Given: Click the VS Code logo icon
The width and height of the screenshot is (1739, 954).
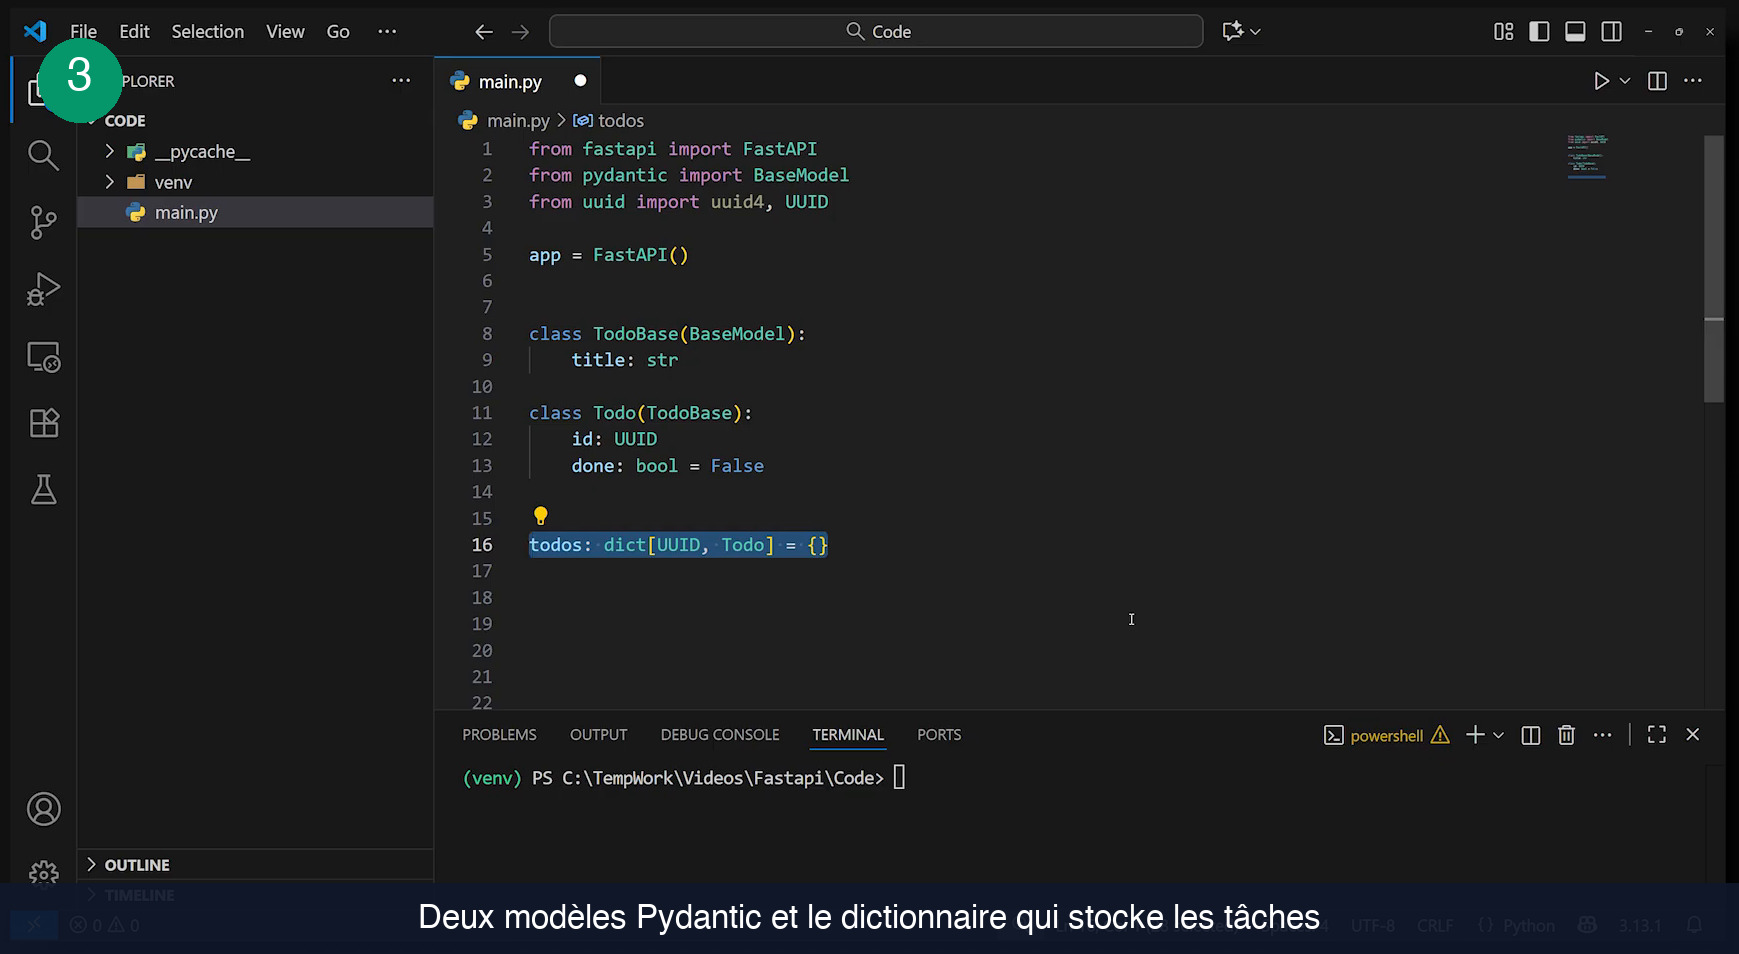Looking at the screenshot, I should click(x=35, y=31).
